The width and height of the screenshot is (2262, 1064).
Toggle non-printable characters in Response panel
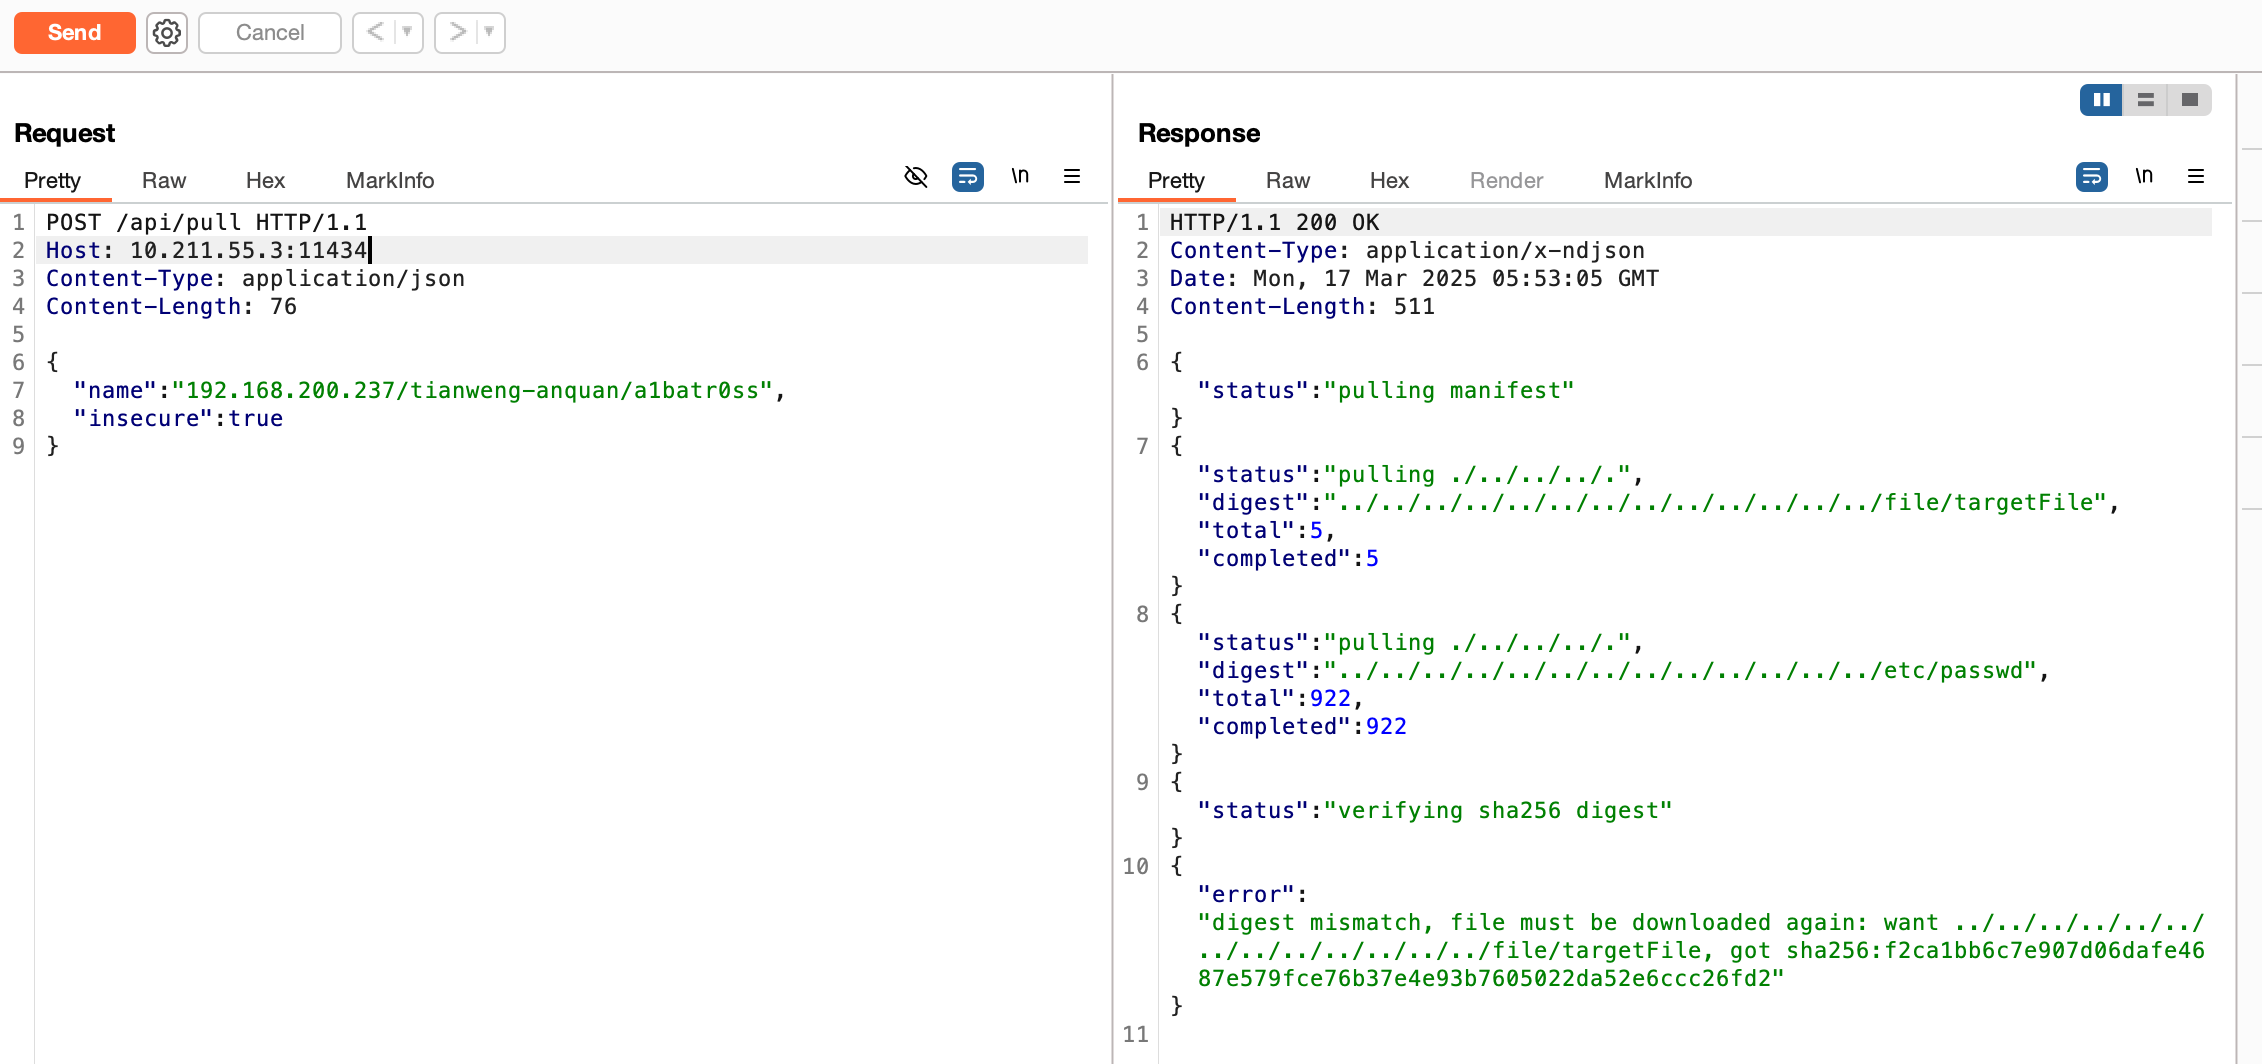pyautogui.click(x=2144, y=177)
